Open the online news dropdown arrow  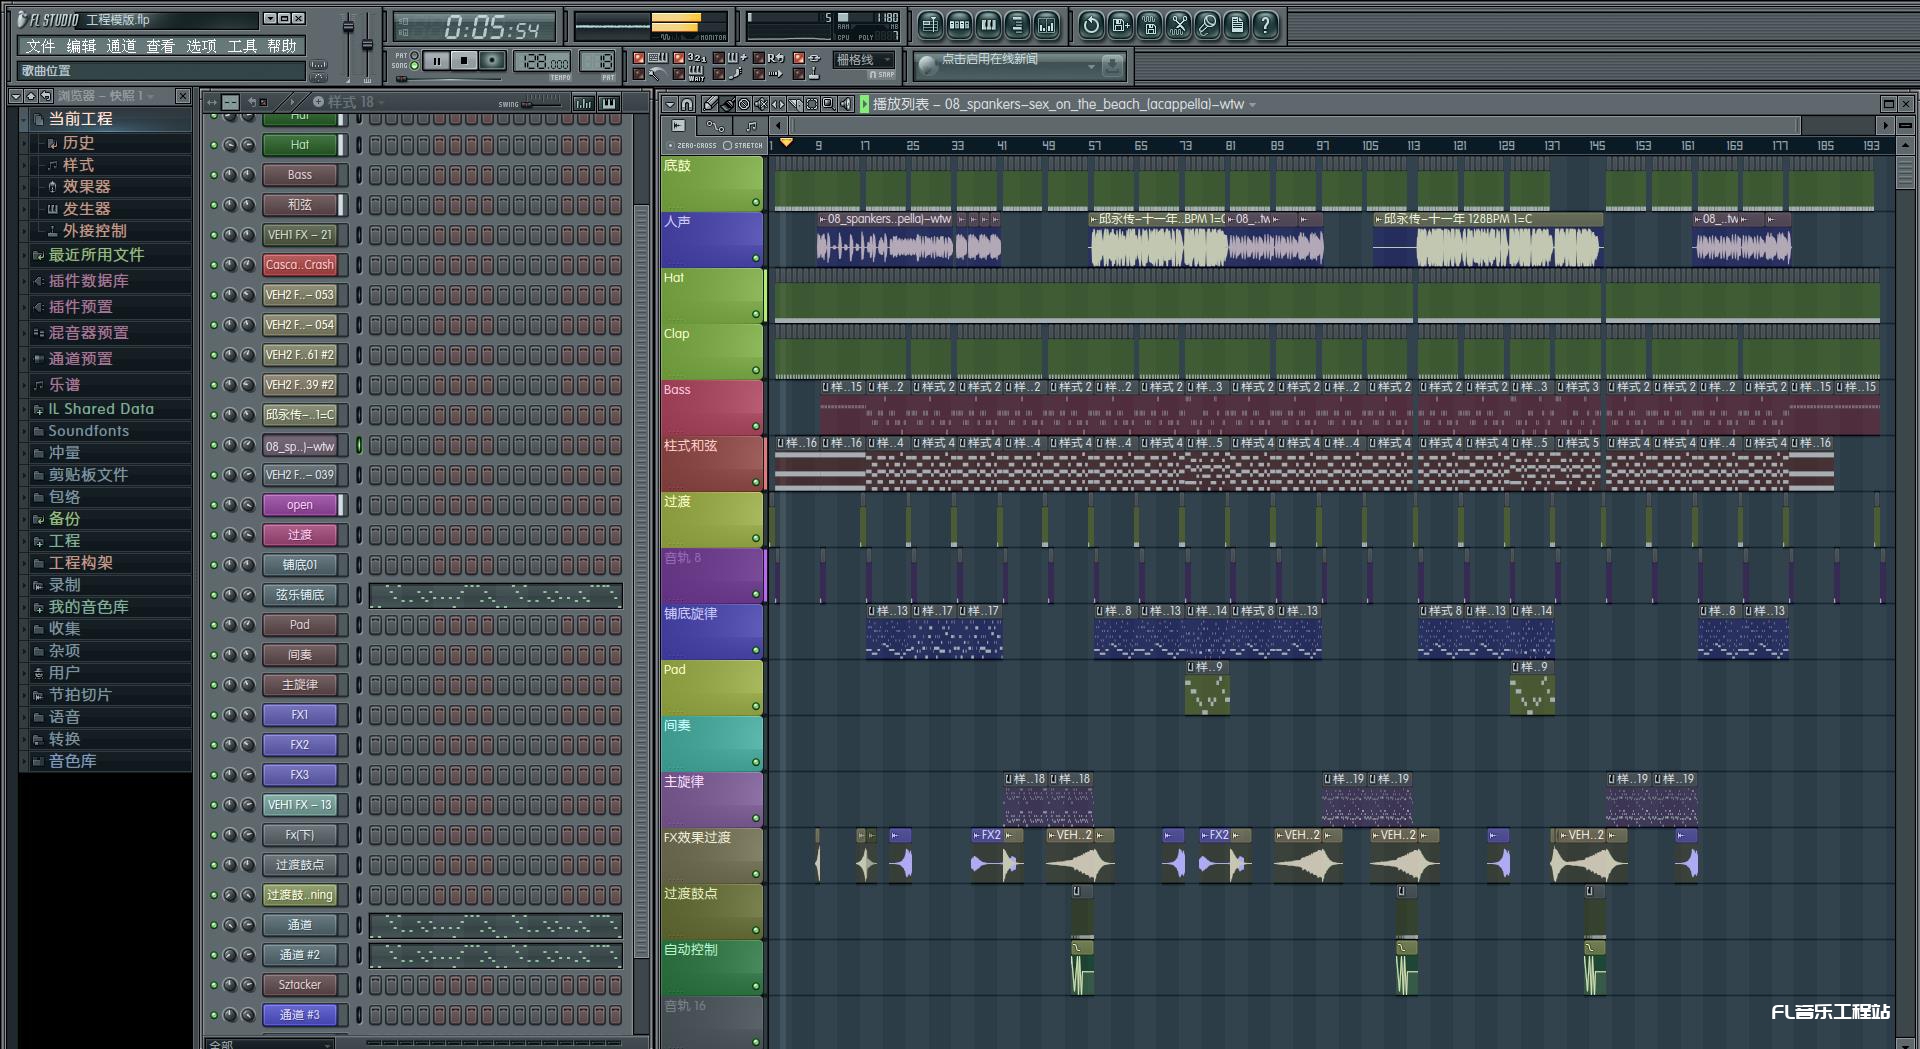[1091, 66]
